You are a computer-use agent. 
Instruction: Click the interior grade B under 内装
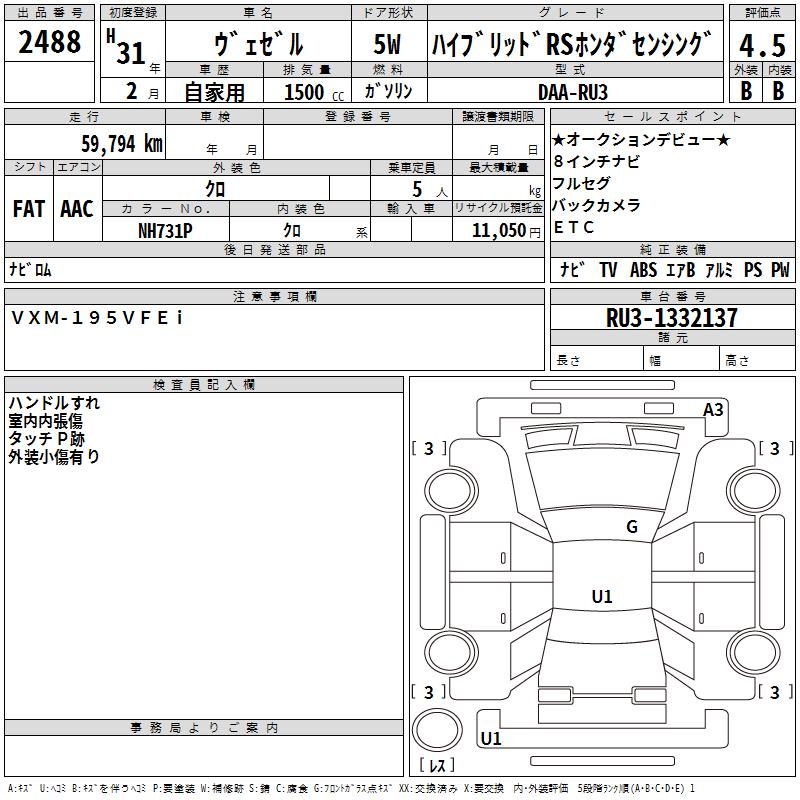(x=778, y=91)
